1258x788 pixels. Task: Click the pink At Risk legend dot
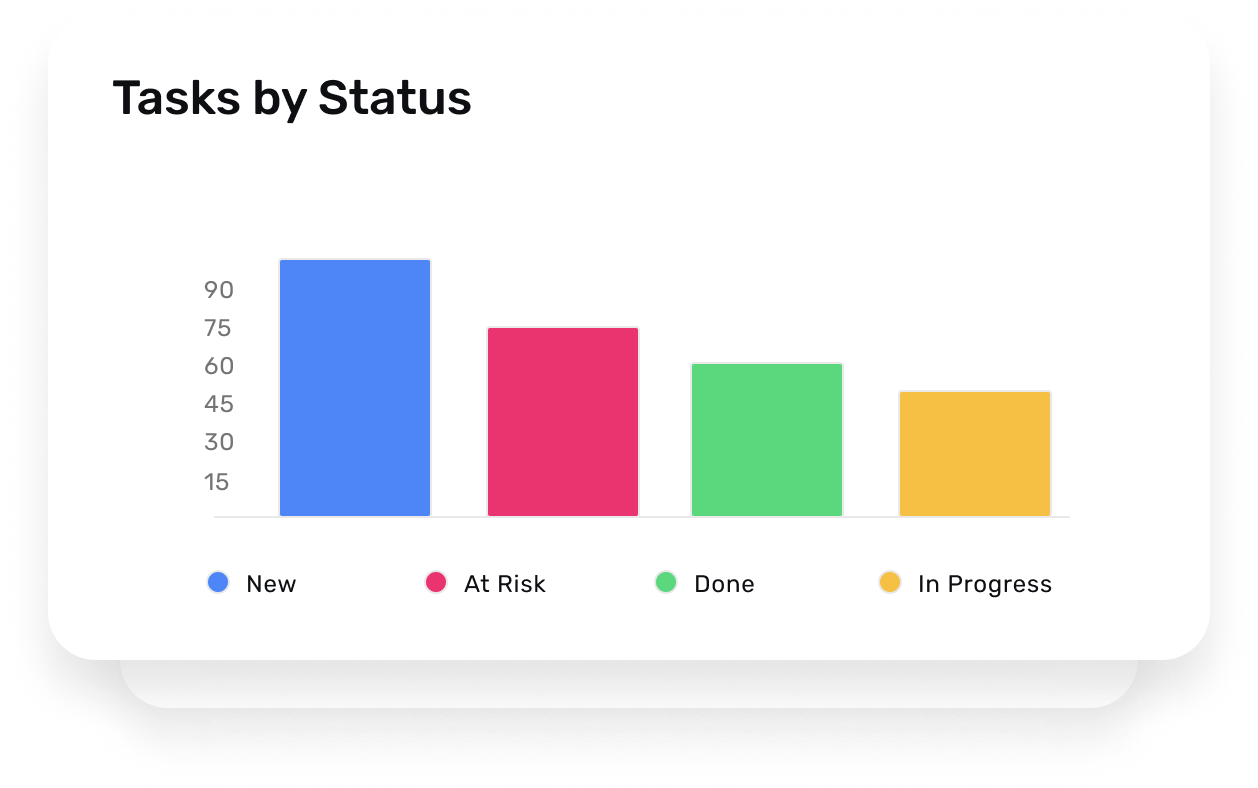click(436, 582)
